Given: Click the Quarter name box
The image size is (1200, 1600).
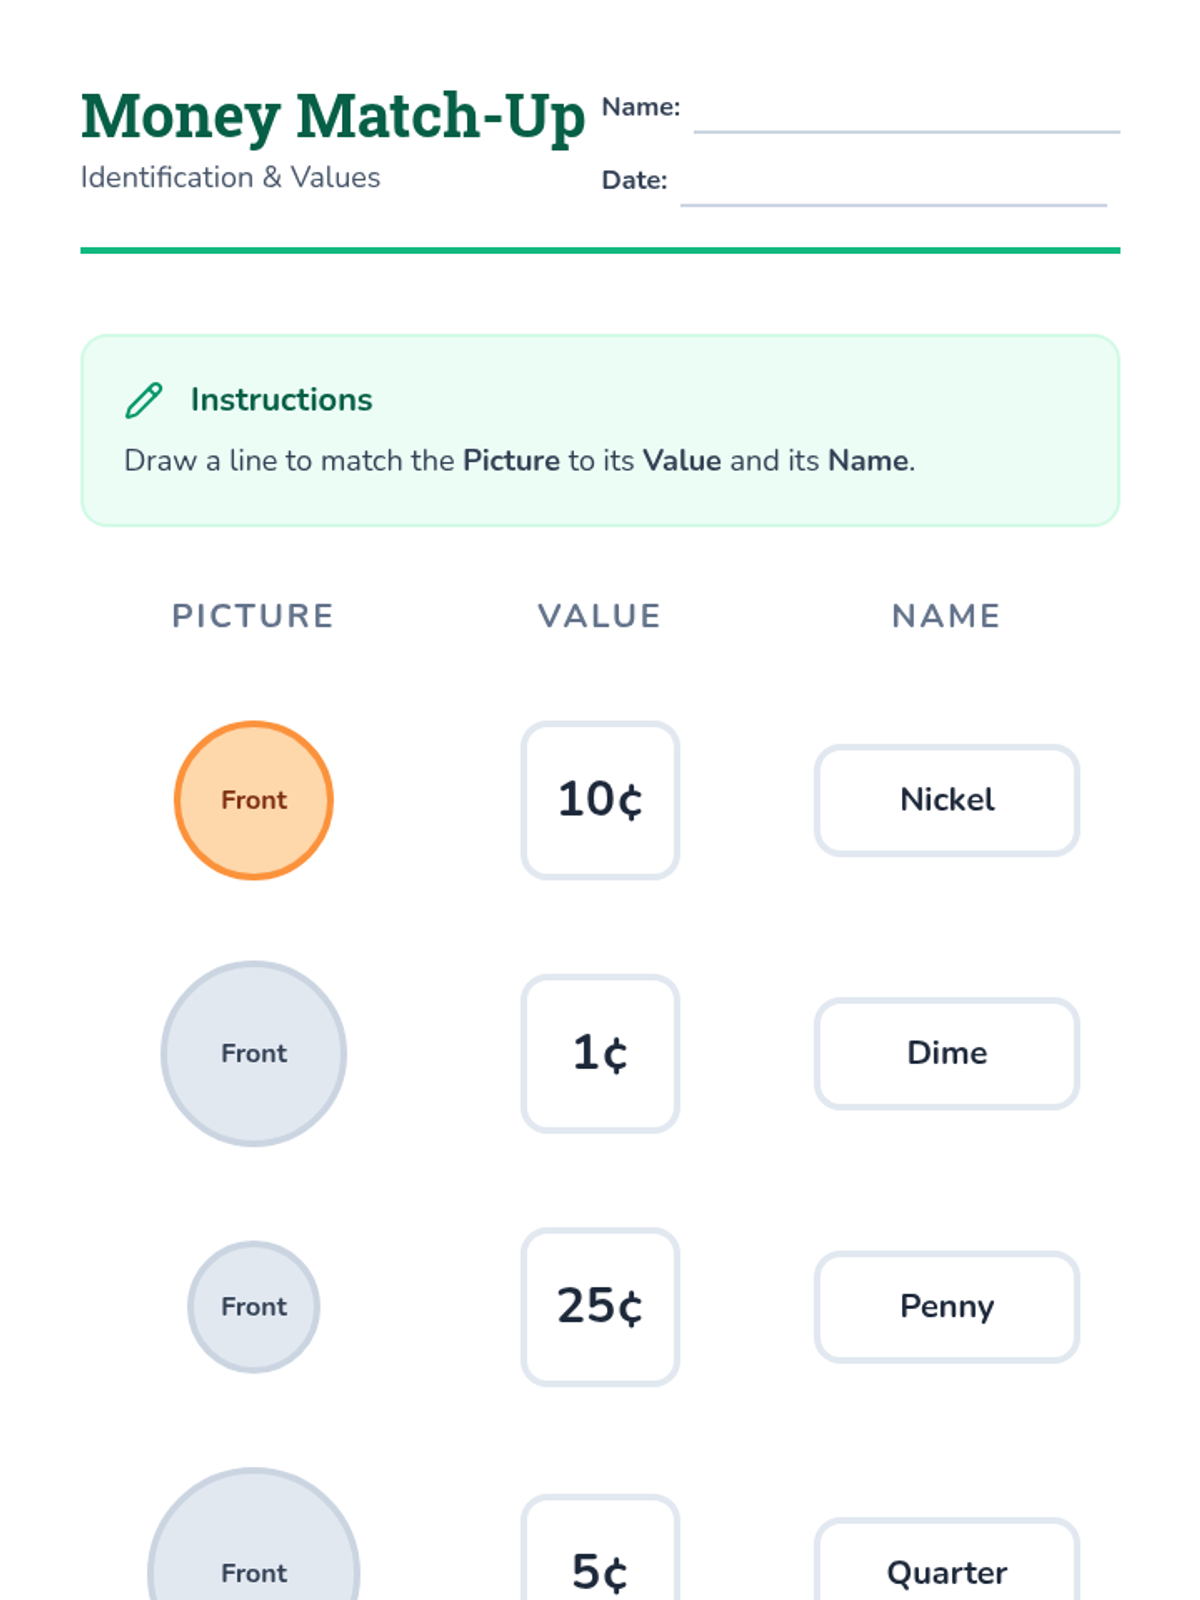Looking at the screenshot, I should [947, 1565].
